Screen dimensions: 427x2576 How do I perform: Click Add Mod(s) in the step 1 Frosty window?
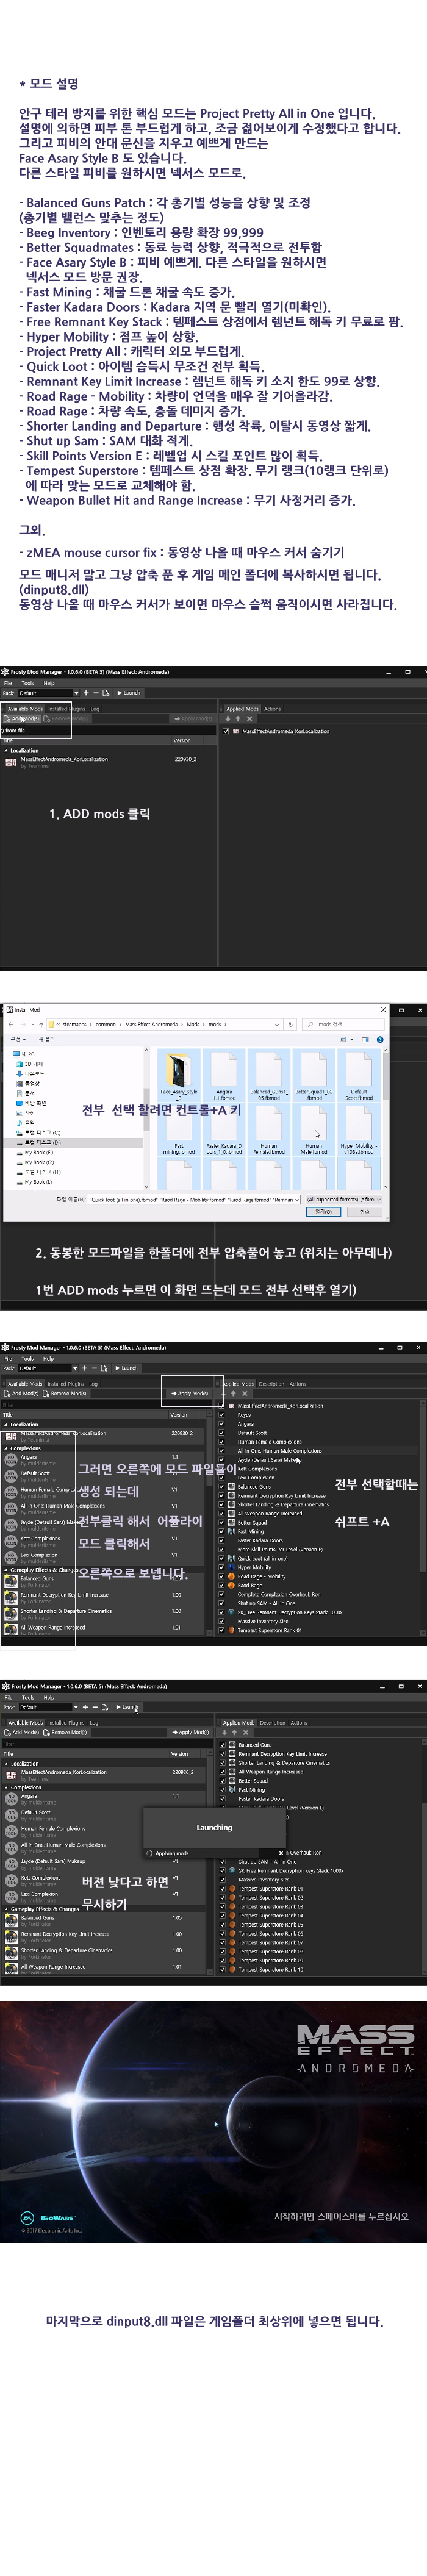(x=22, y=718)
